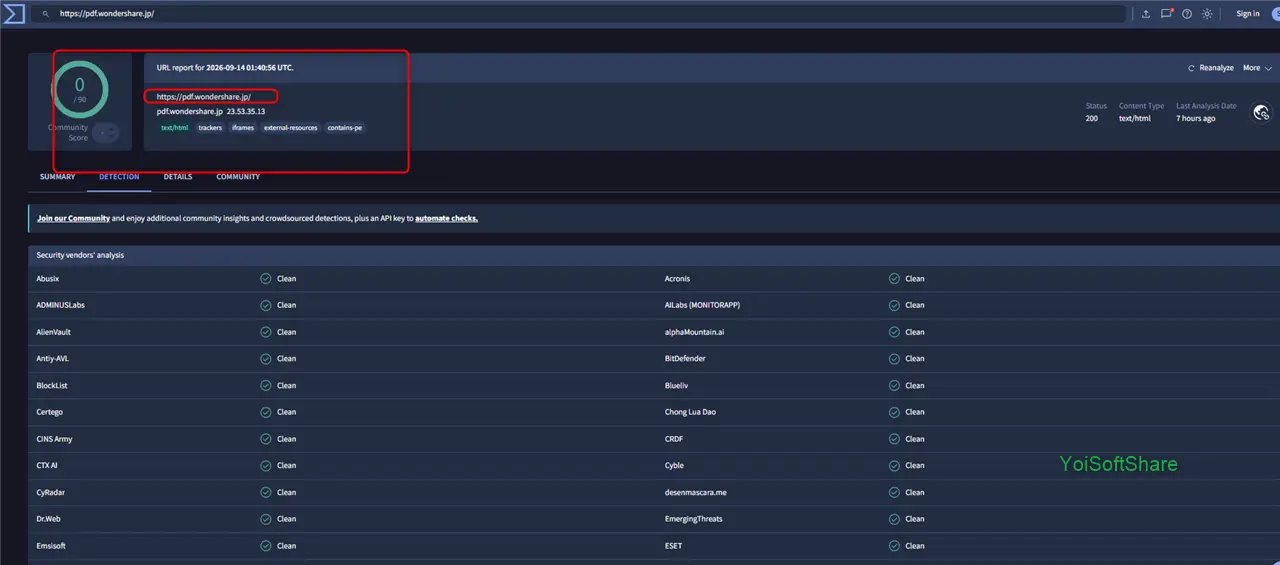
Task: Click the desenmascara.me vendor name
Action: 696,492
